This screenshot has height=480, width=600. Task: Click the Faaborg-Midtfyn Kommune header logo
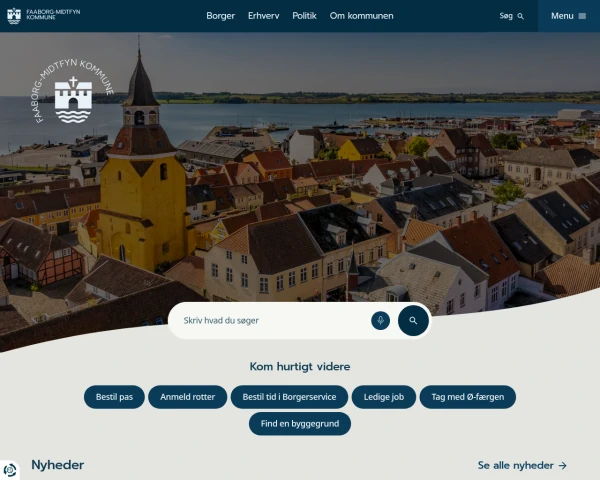[x=44, y=16]
